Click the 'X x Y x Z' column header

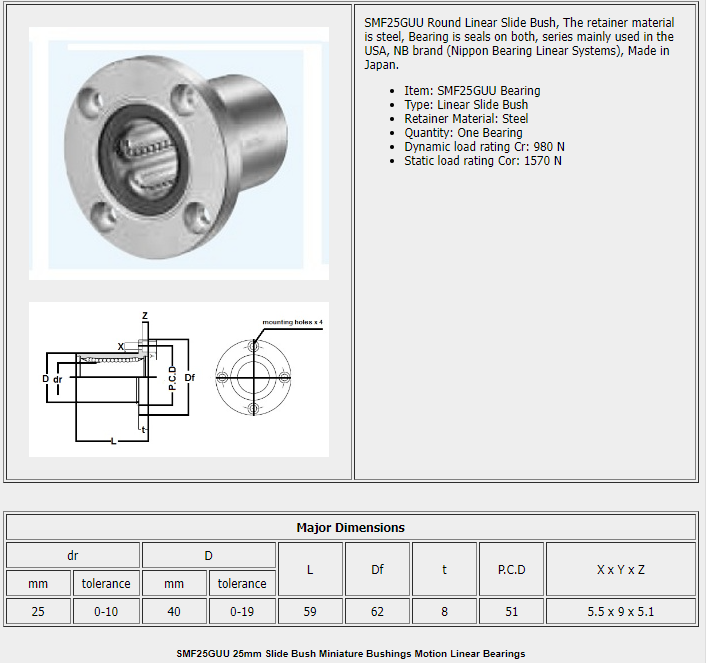tap(621, 570)
